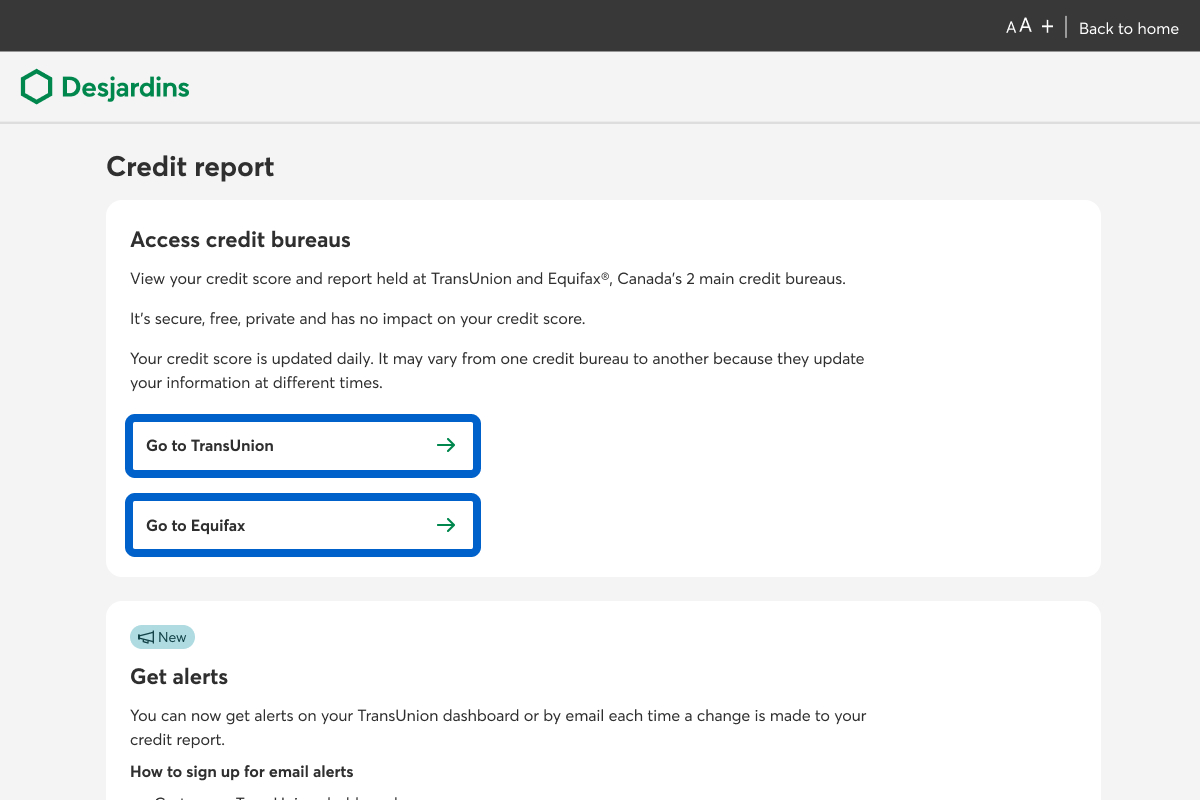Click the 'secure, free, private' sentence
1200x800 pixels.
coord(357,319)
